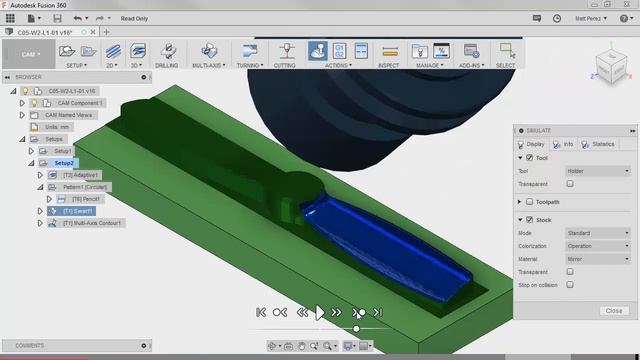This screenshot has width=640, height=360.
Task: Expand the Toolpath section triangle
Action: coord(520,202)
